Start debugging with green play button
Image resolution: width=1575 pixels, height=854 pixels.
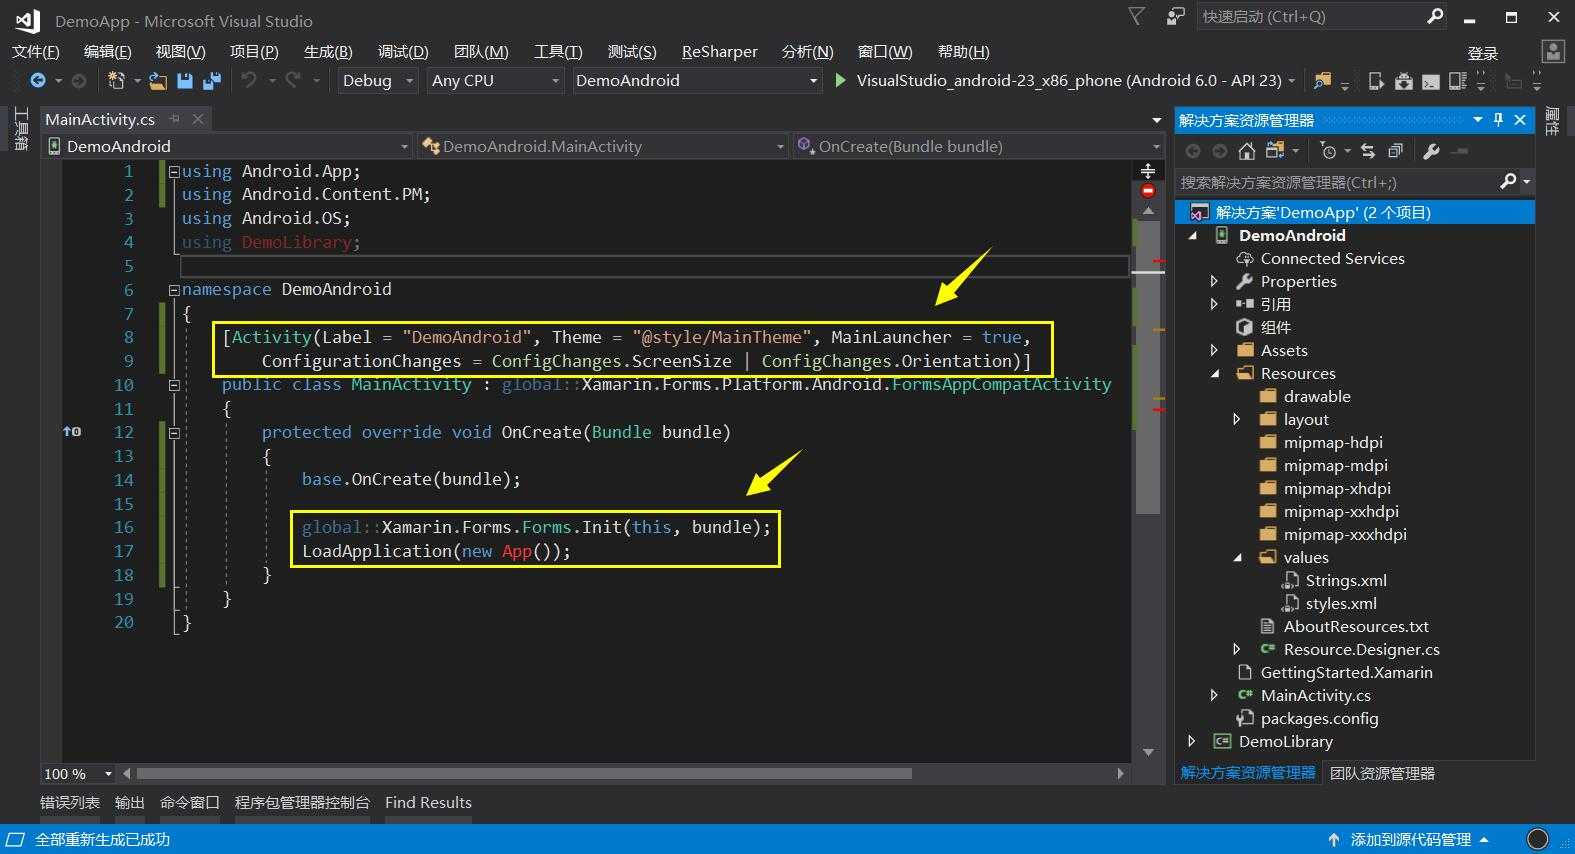[840, 80]
